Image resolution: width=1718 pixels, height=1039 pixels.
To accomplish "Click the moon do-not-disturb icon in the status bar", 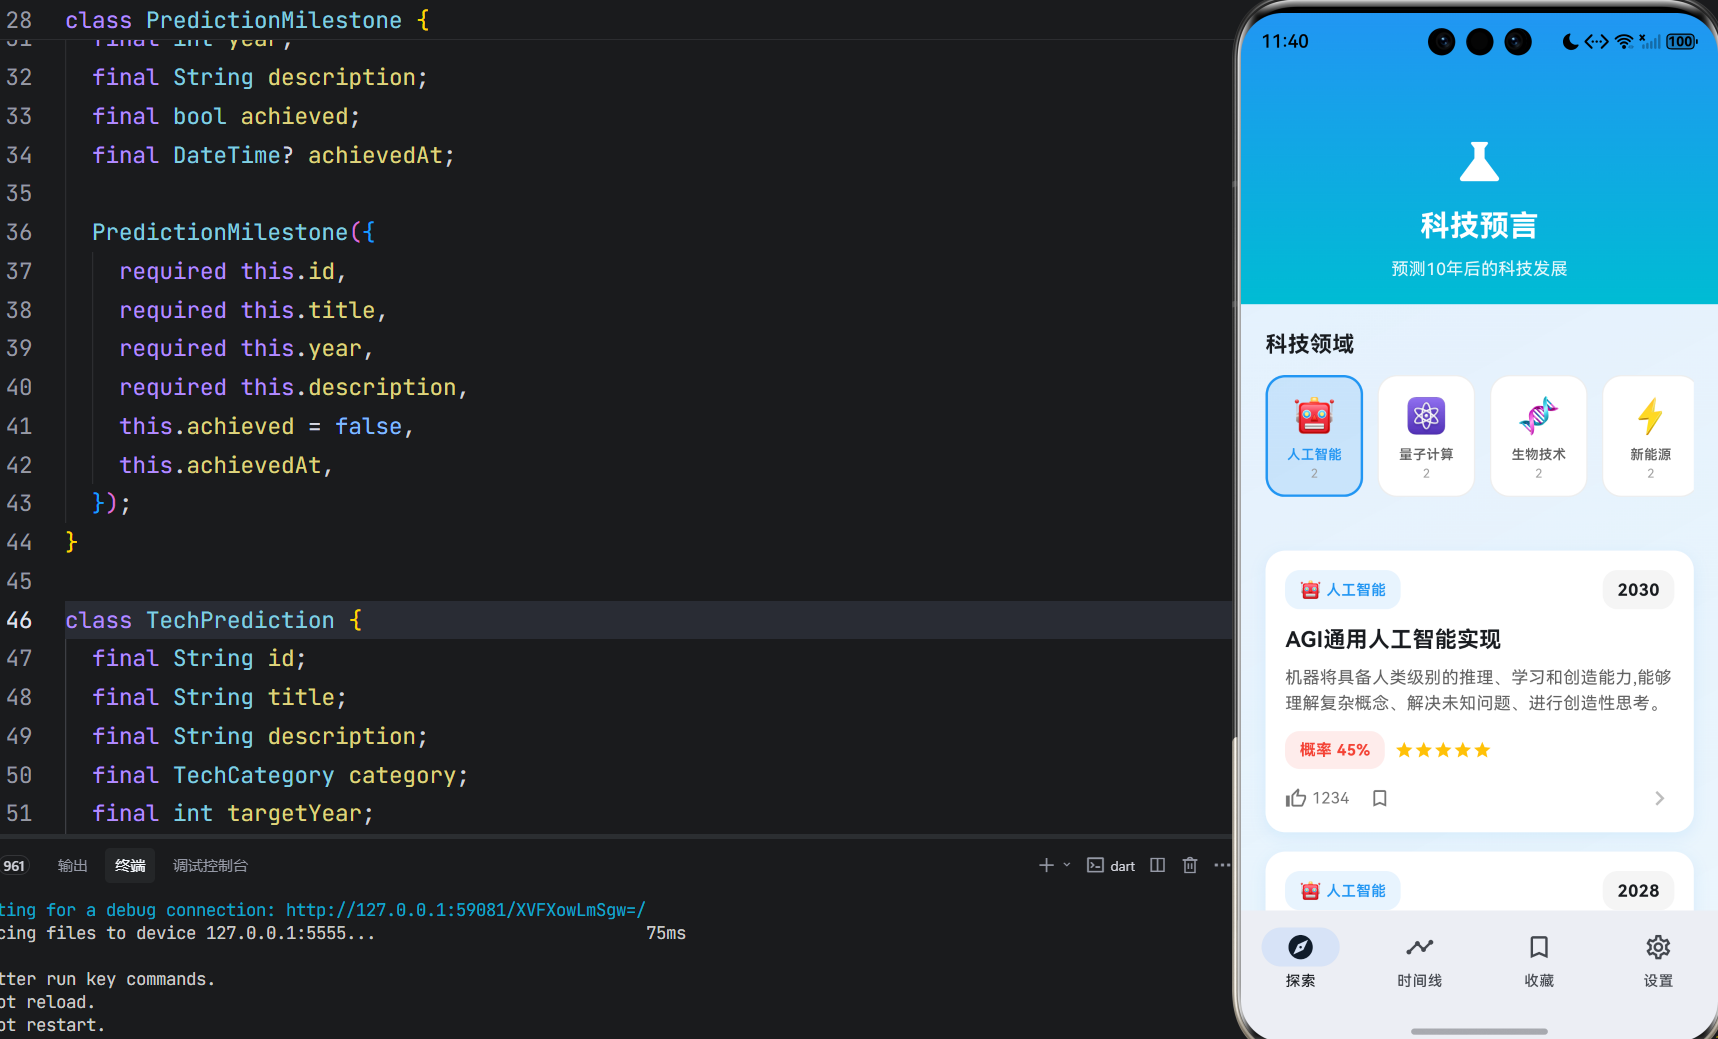I will coord(1570,41).
